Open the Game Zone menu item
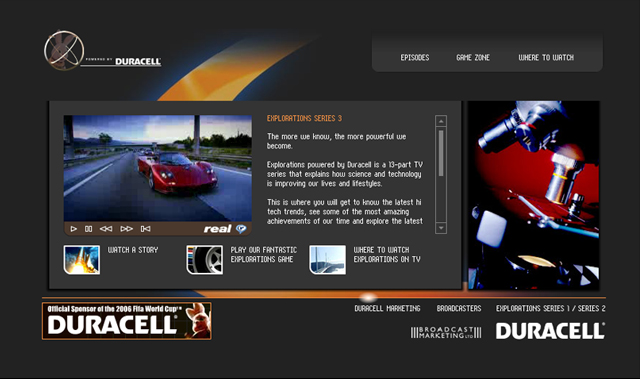 point(473,58)
